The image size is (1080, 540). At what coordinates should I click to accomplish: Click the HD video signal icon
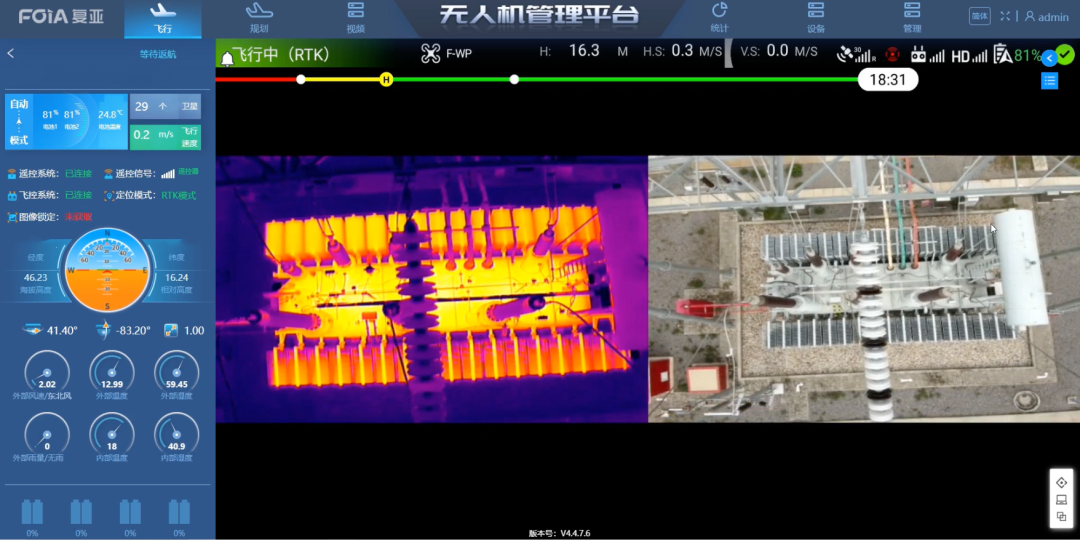pyautogui.click(x=961, y=56)
